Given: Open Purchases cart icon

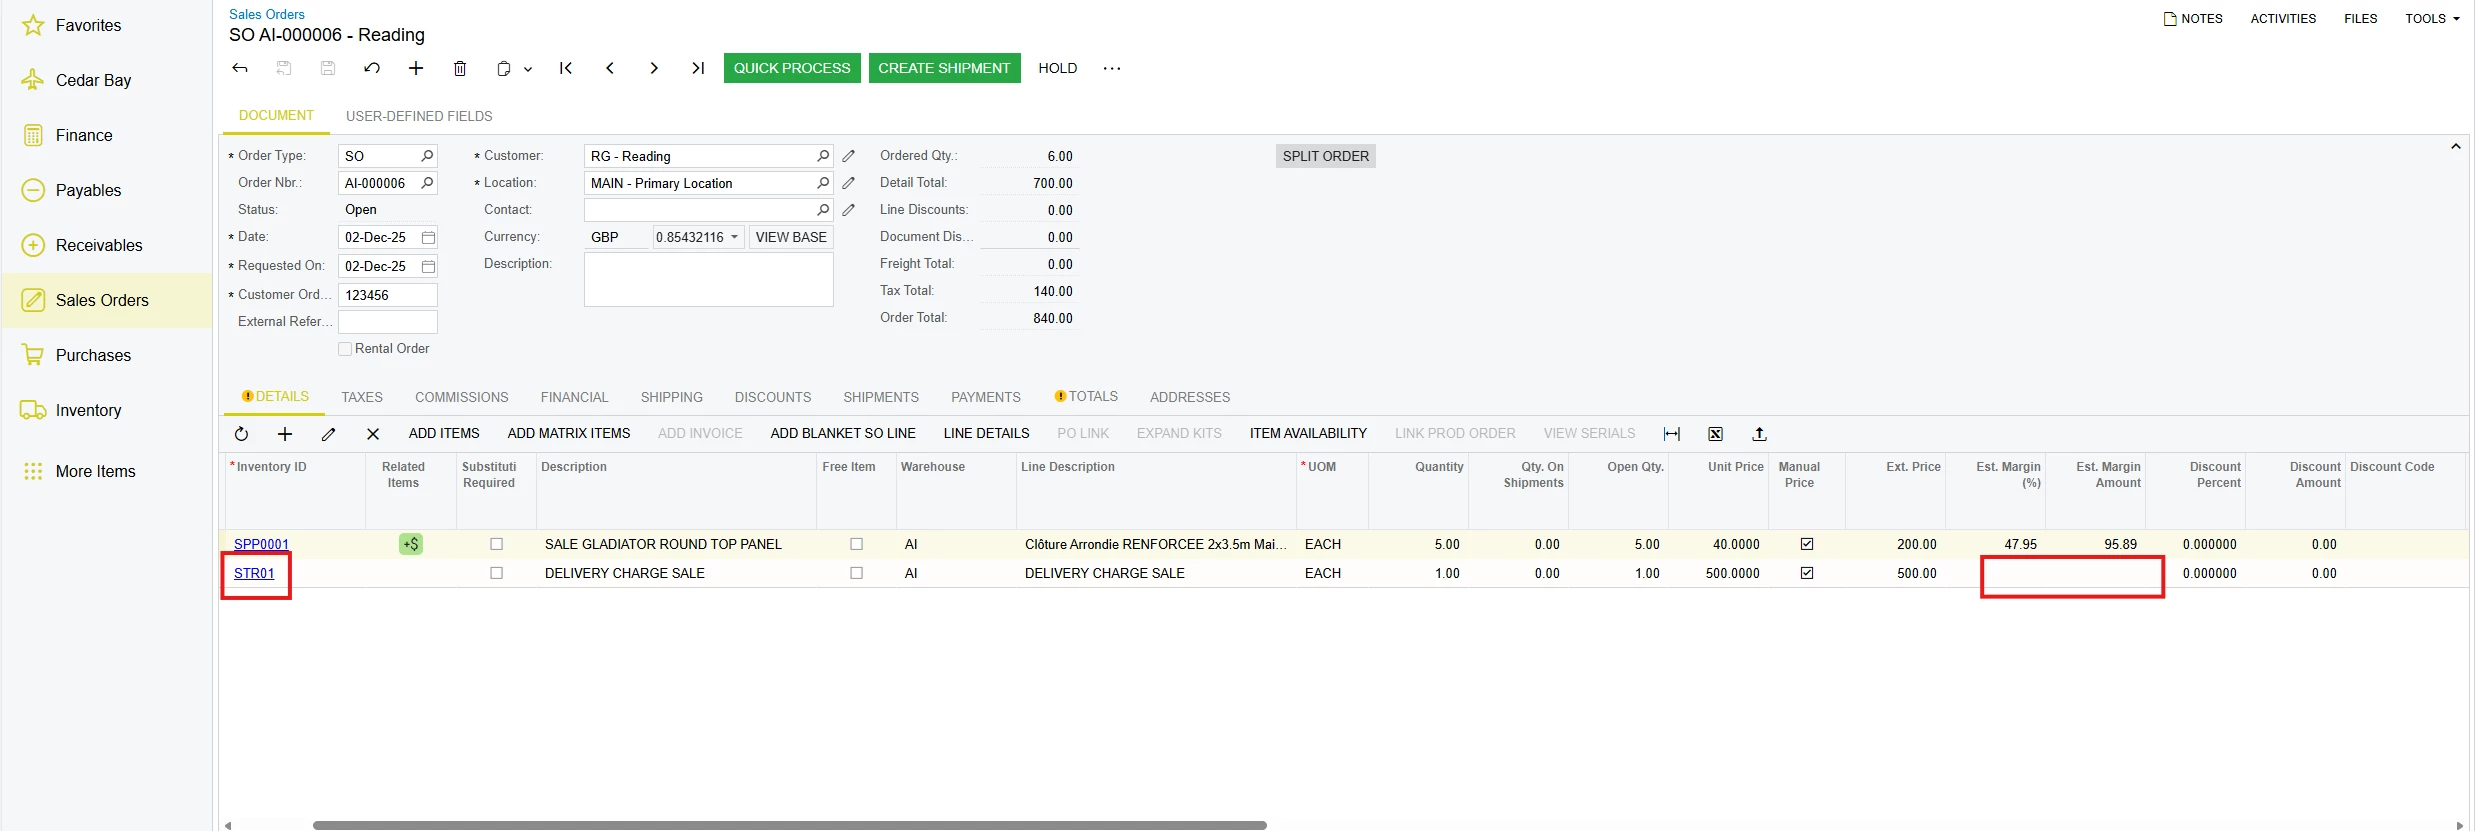Looking at the screenshot, I should (x=33, y=355).
